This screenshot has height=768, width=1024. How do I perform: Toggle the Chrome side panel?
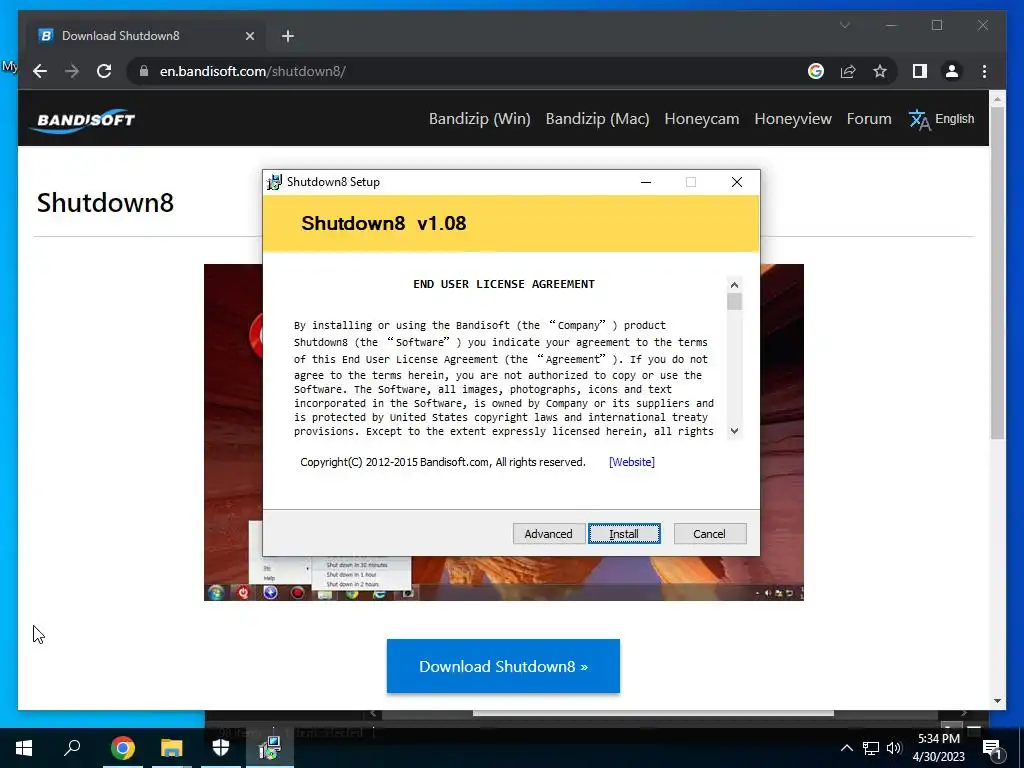coord(920,71)
